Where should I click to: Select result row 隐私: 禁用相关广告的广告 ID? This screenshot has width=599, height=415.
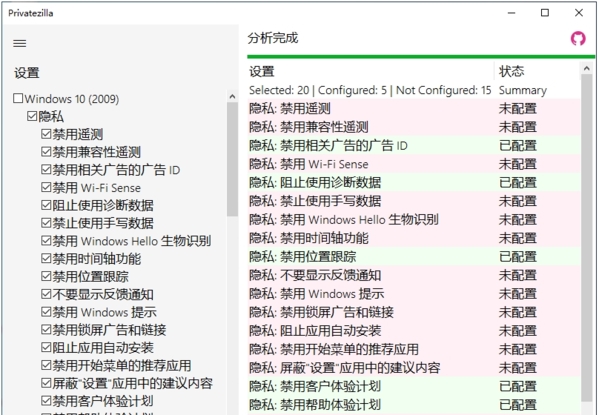tap(414, 146)
